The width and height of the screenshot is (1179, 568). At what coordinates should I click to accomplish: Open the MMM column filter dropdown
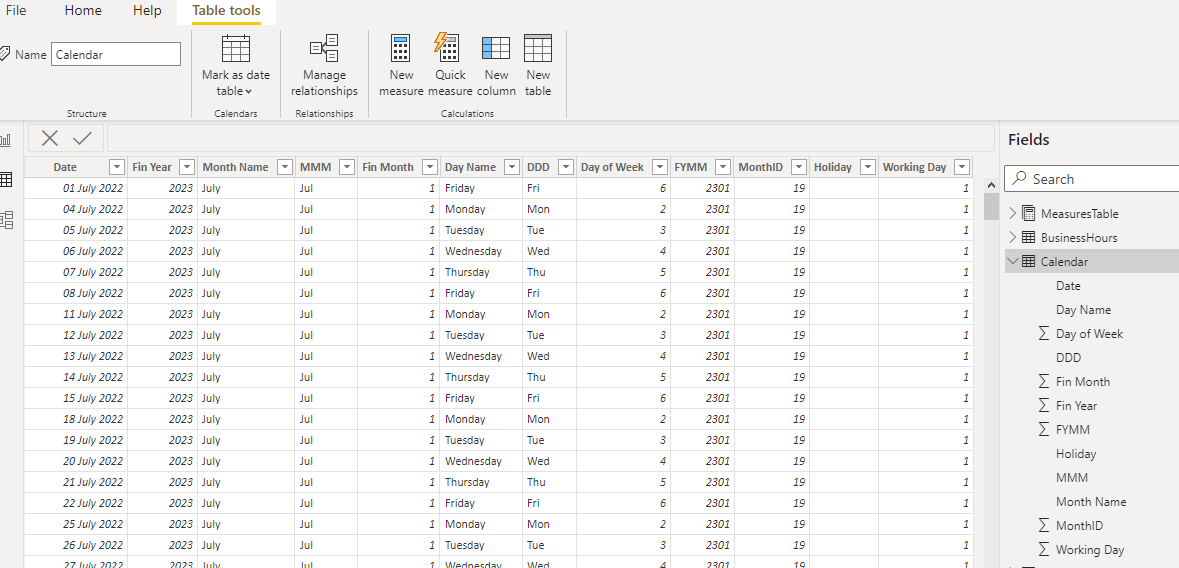347,167
